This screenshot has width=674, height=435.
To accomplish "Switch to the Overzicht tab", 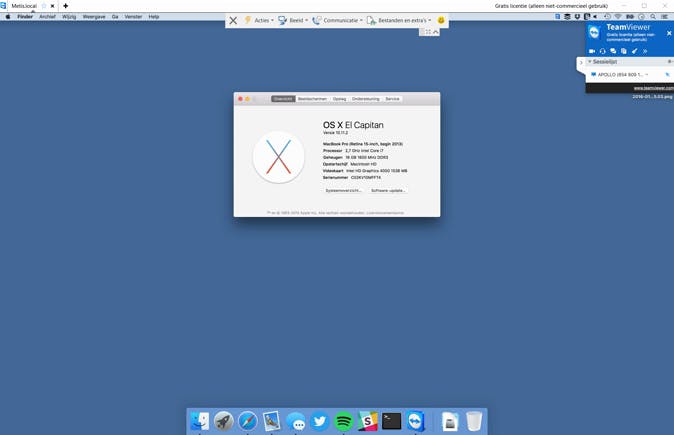I will pos(283,99).
